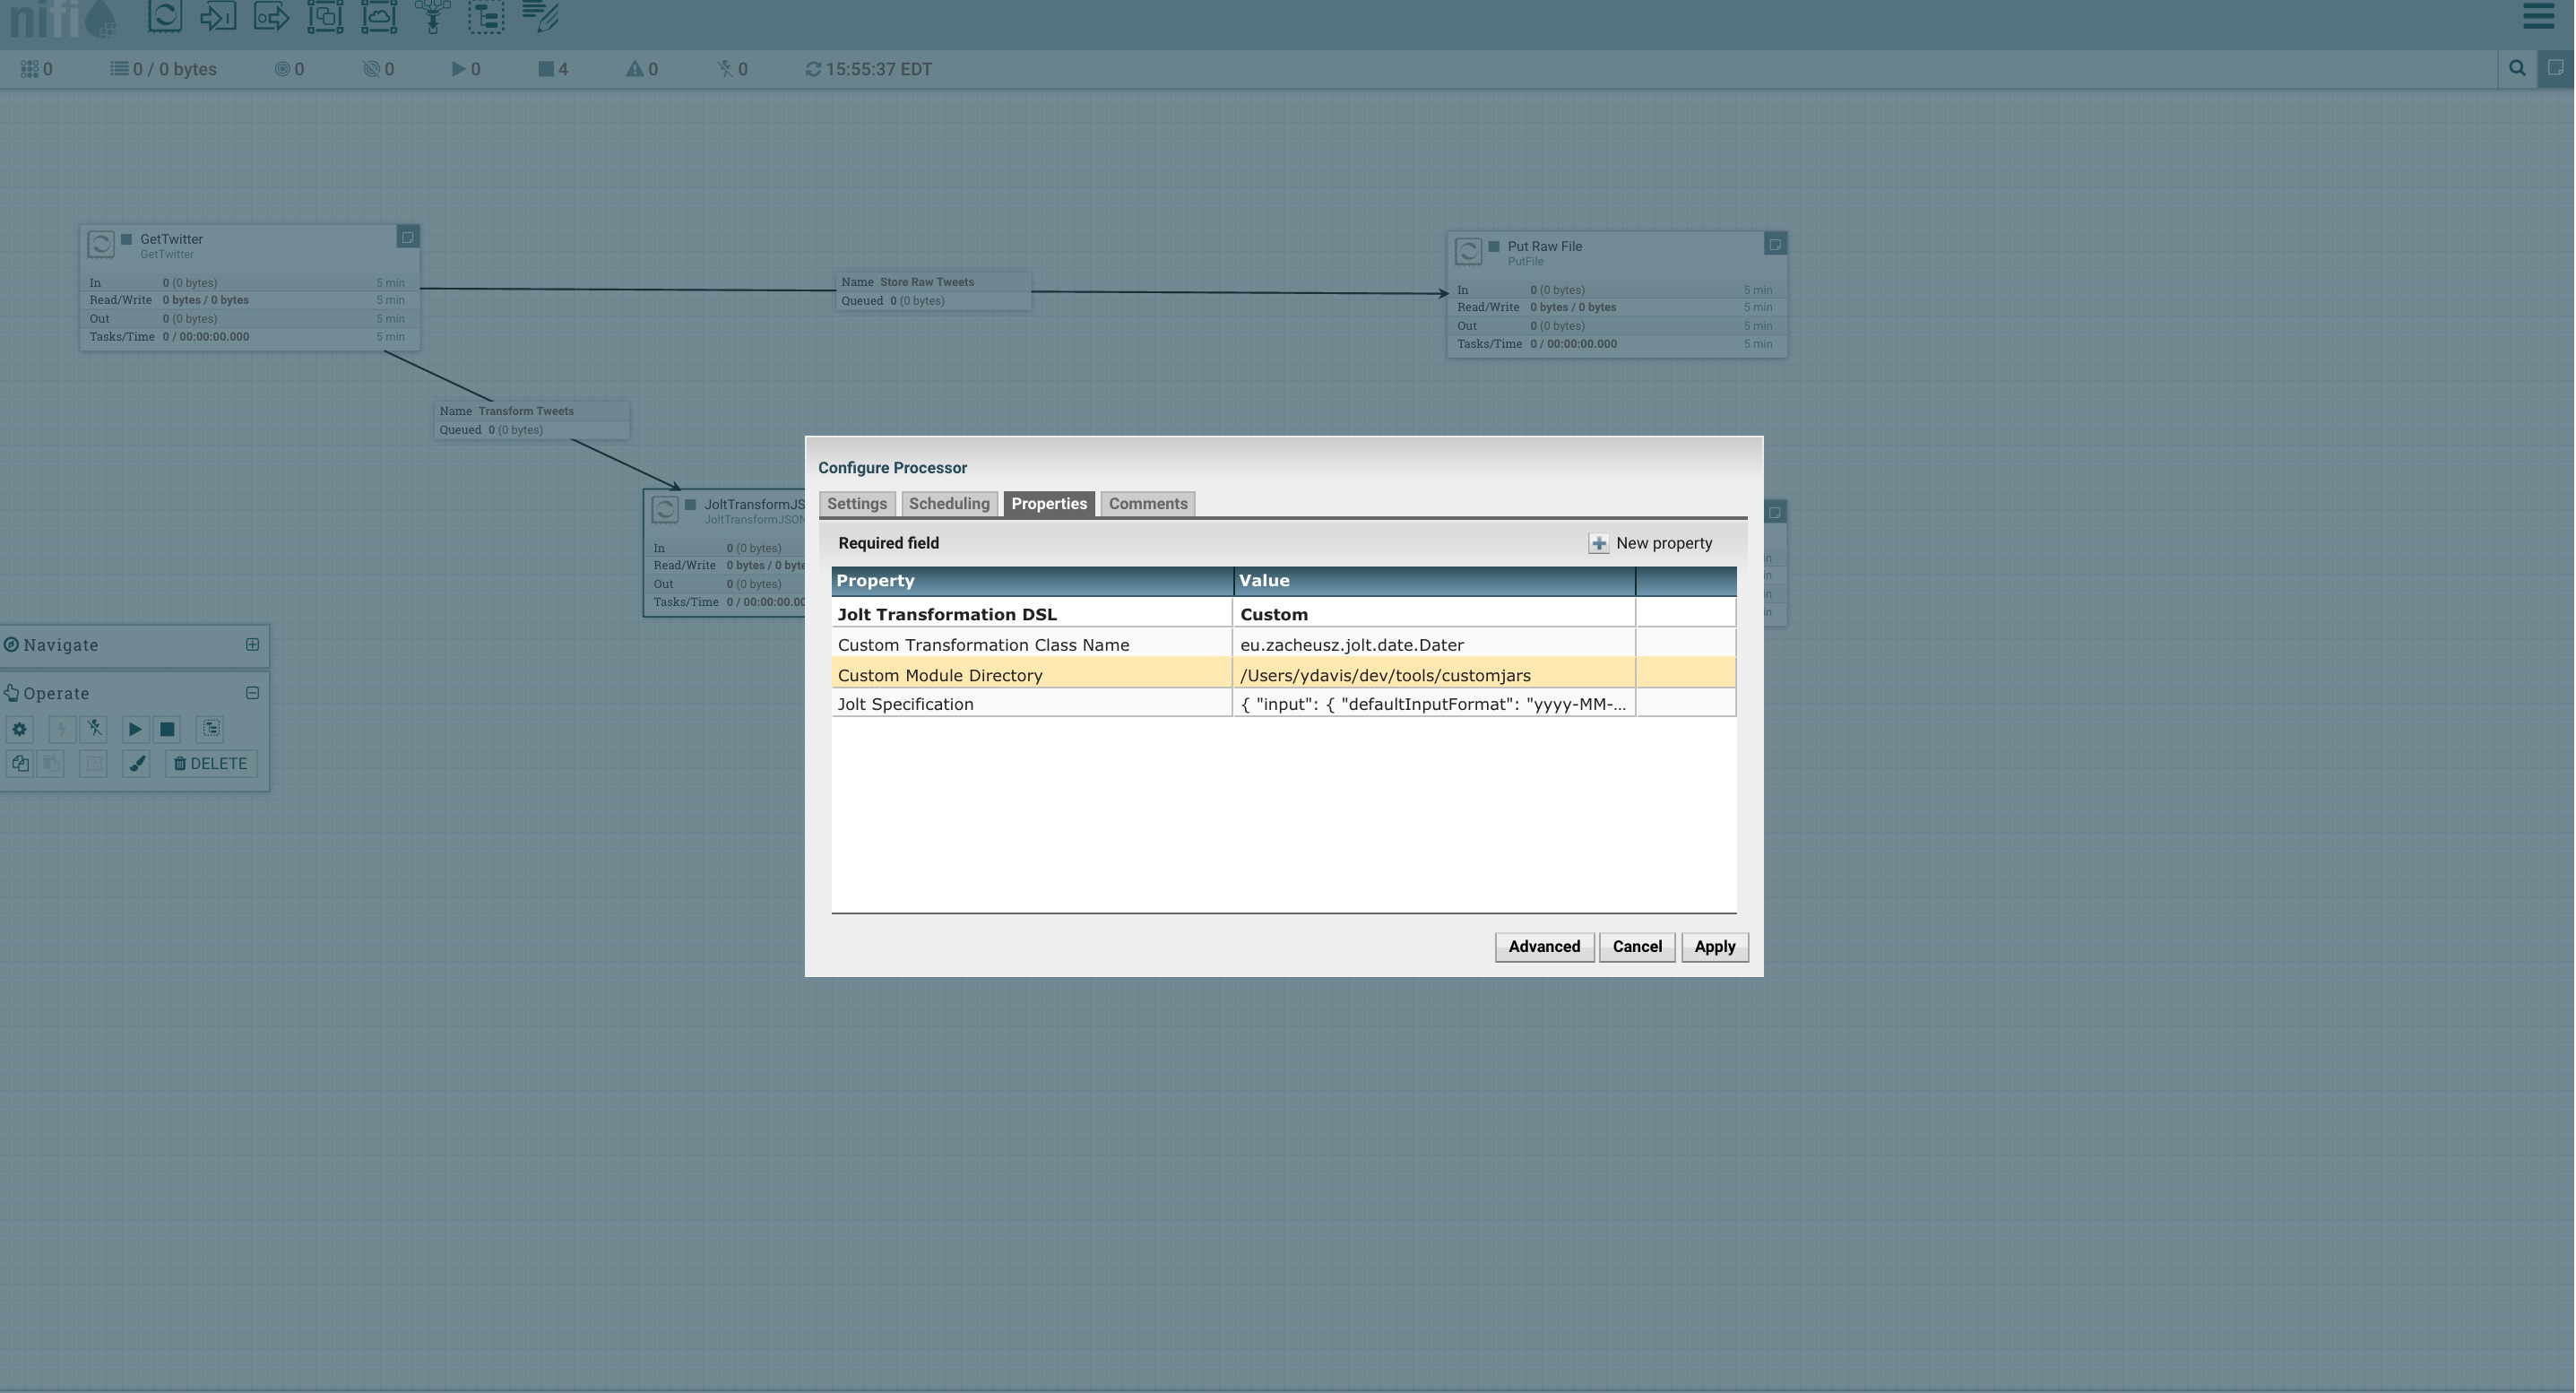Select the Properties tab
2576x1393 pixels.
[1049, 504]
